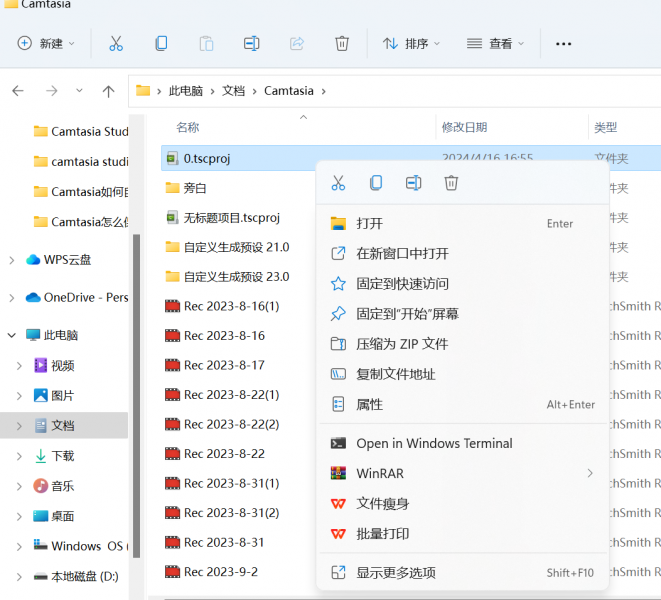The width and height of the screenshot is (661, 600).
Task: Select 压缩为 ZIP 文件 menu entry
Action: click(x=402, y=344)
